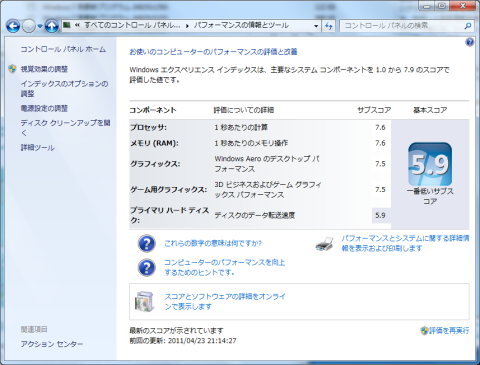Open パフォーマンスとシステムに関する詳細情報 print link

click(405, 243)
